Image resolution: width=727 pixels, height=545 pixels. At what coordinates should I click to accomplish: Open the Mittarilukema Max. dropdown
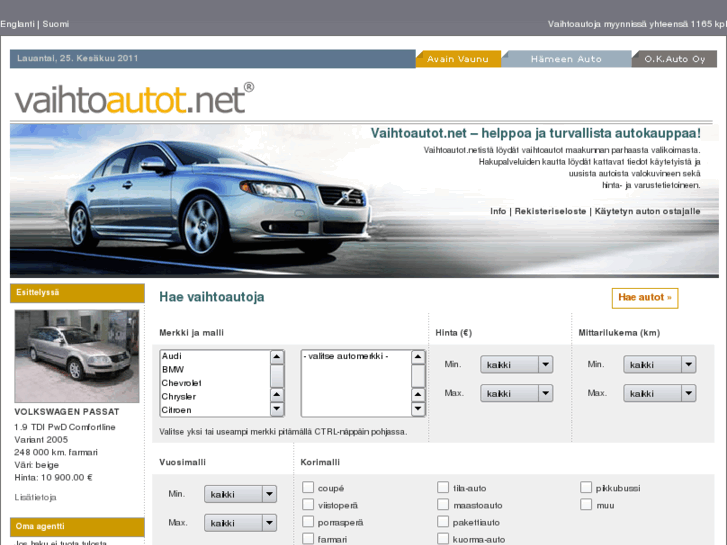660,393
